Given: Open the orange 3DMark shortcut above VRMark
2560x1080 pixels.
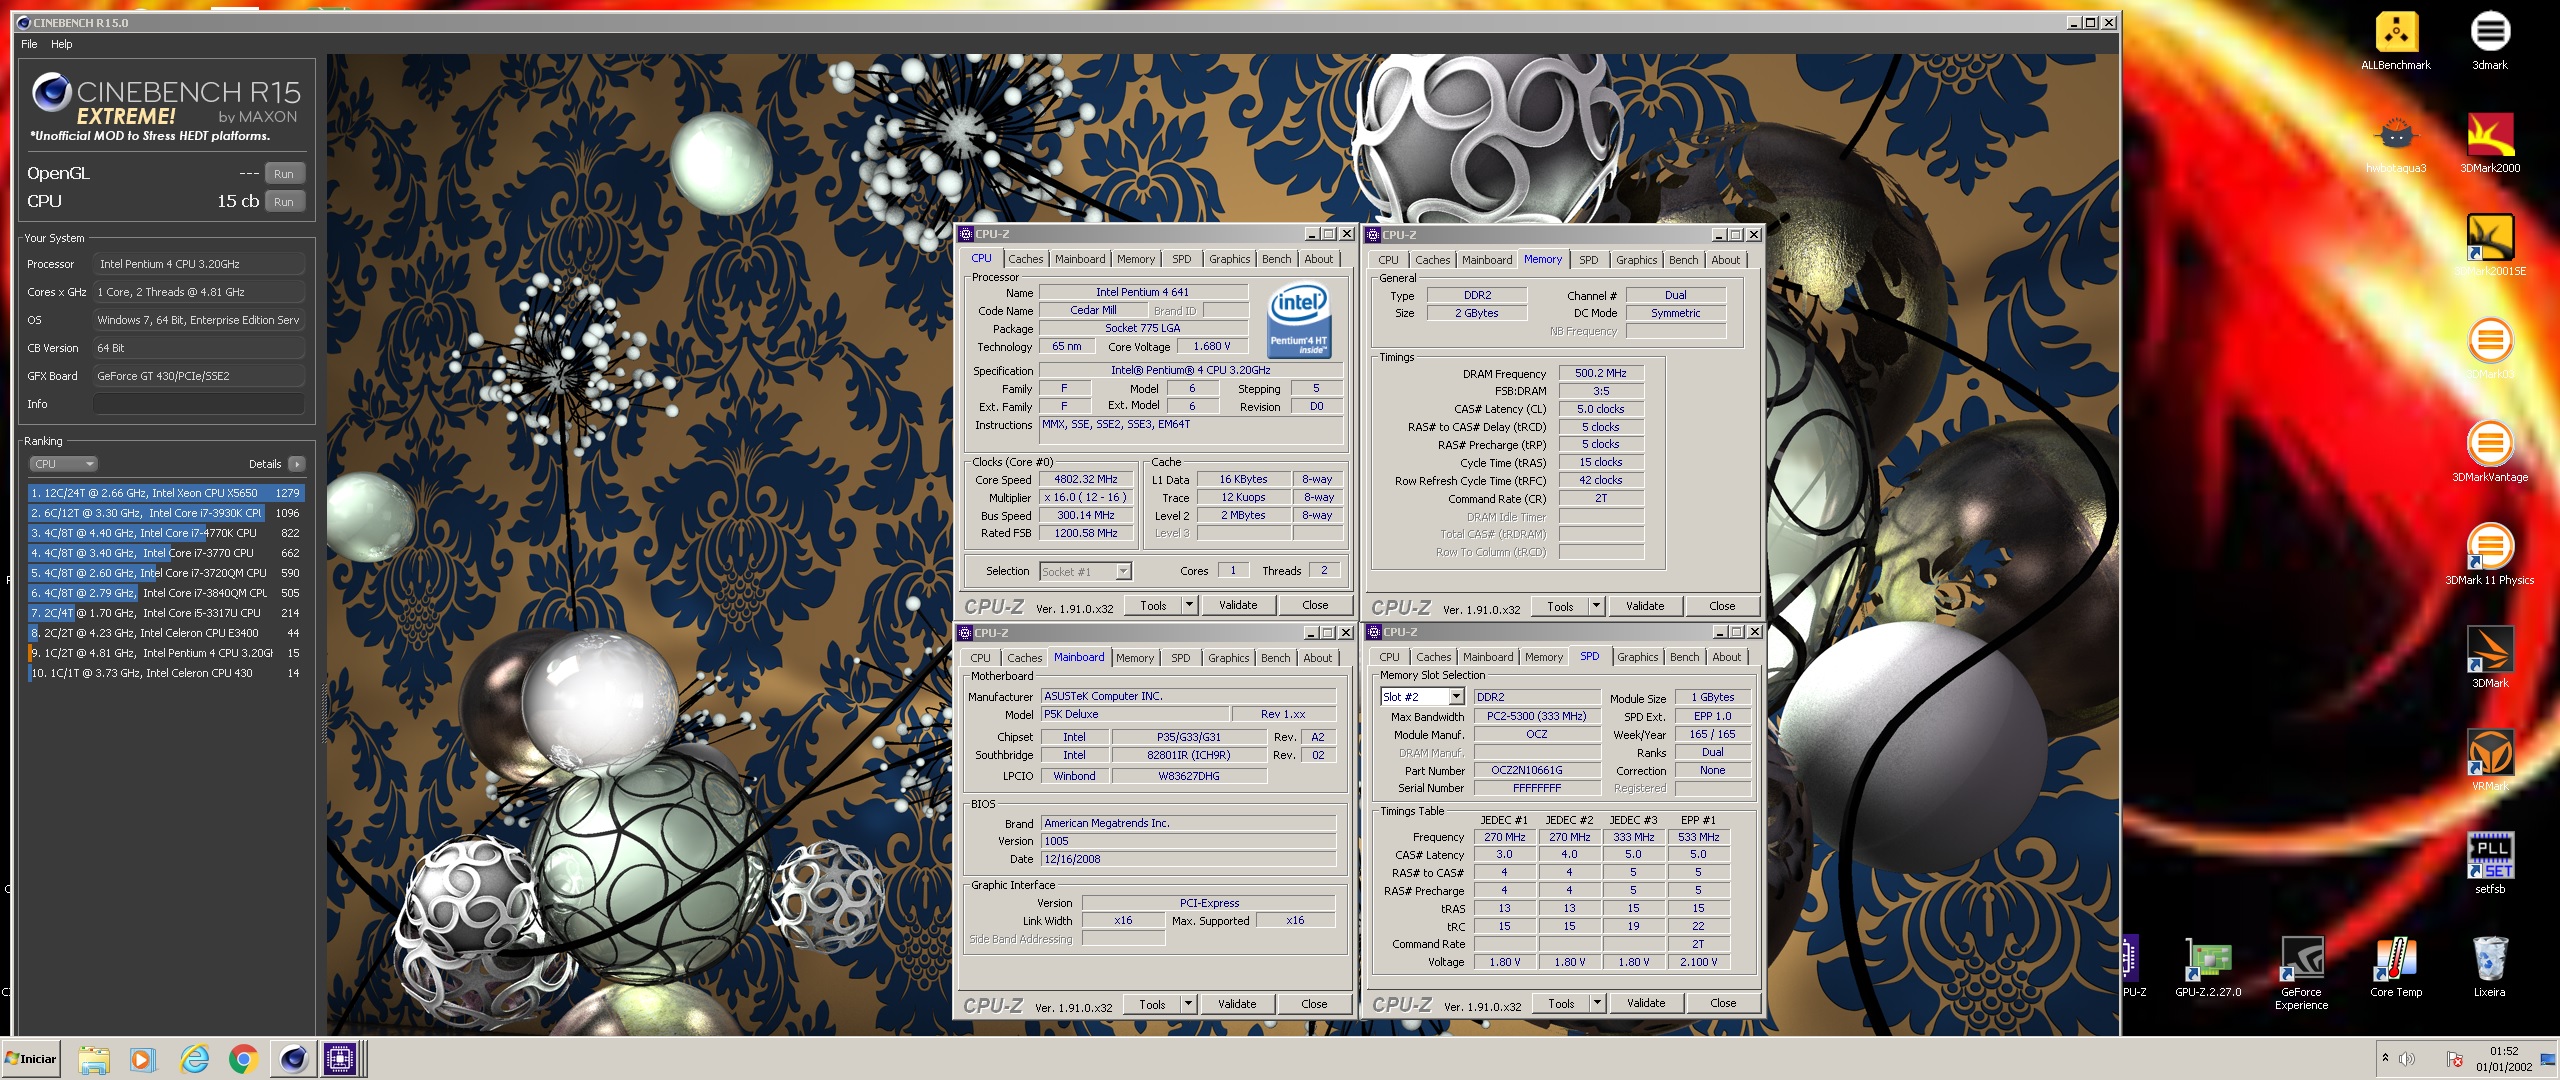Looking at the screenshot, I should (x=2490, y=658).
